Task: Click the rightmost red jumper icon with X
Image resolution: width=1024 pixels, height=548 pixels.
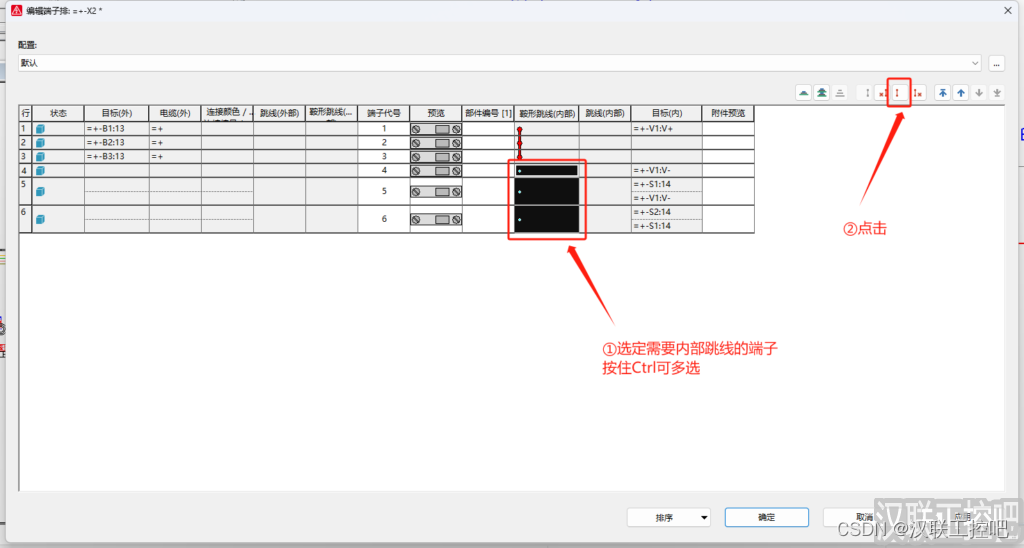Action: [x=917, y=93]
